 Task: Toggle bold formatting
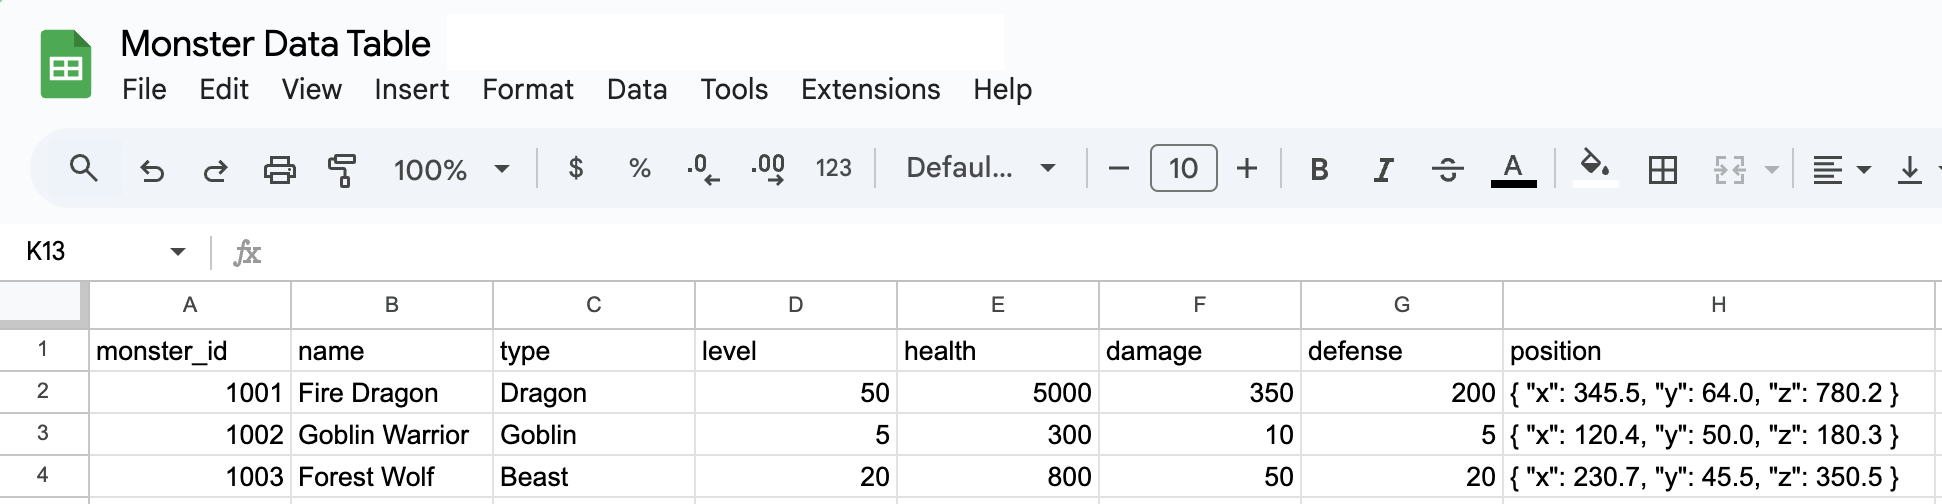tap(1319, 170)
